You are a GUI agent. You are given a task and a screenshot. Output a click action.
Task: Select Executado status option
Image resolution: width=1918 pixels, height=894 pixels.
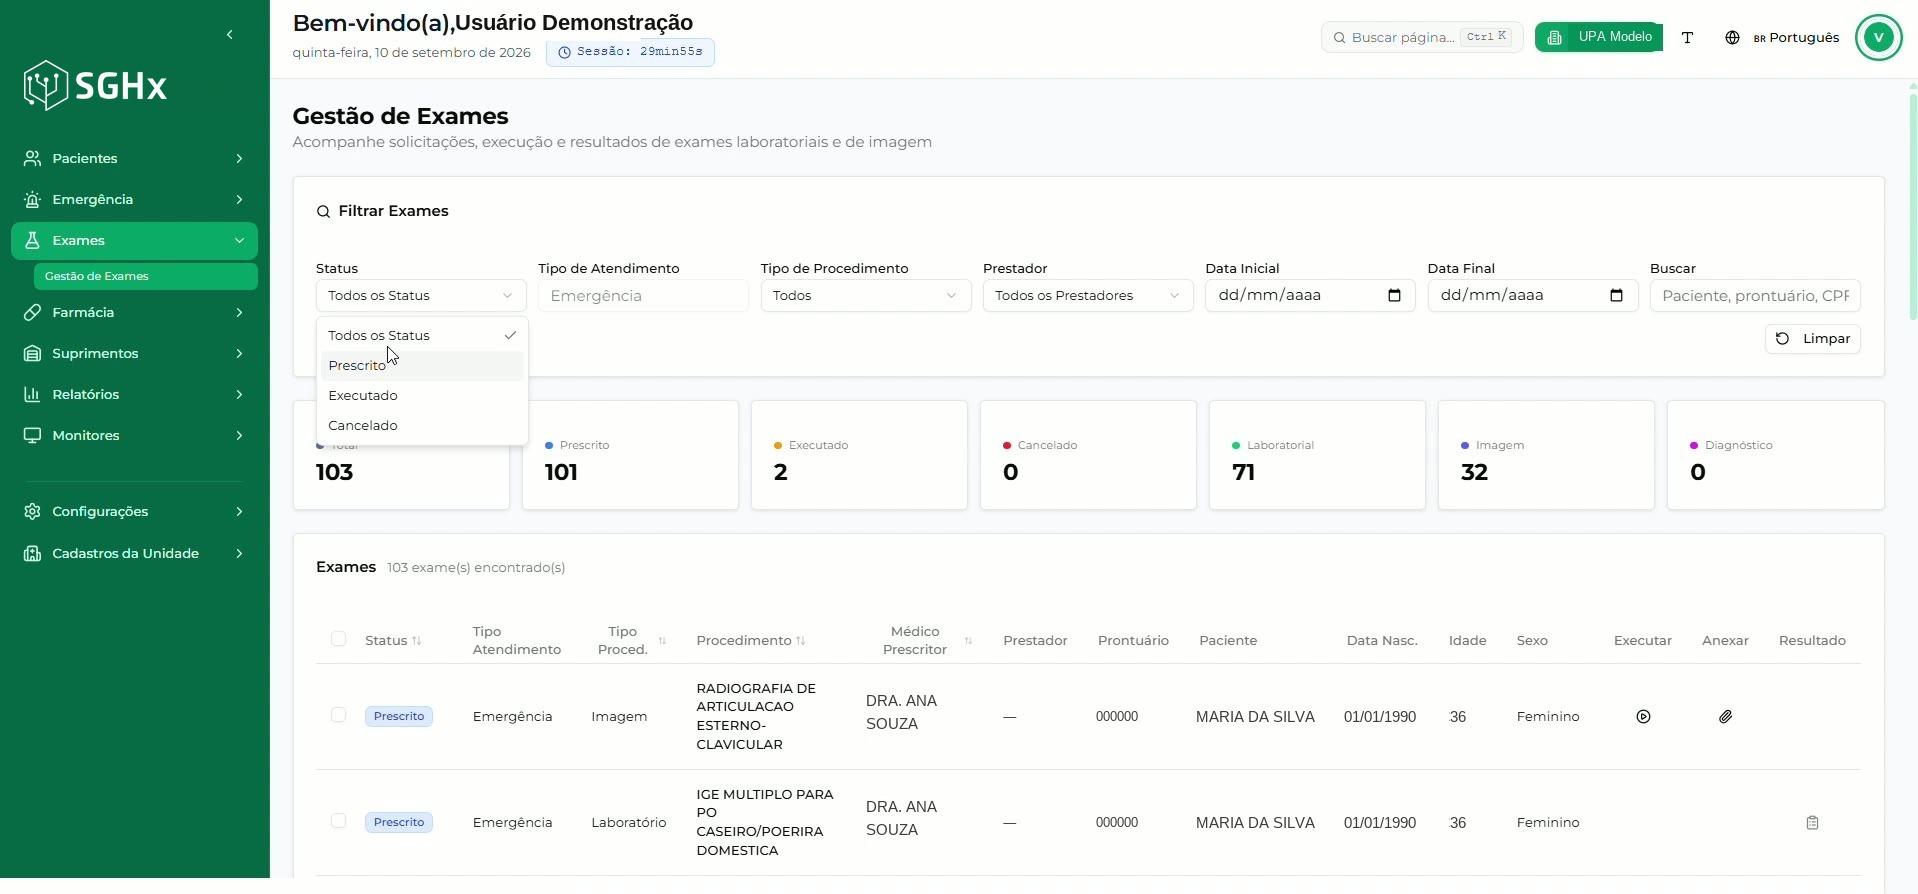tap(421, 396)
